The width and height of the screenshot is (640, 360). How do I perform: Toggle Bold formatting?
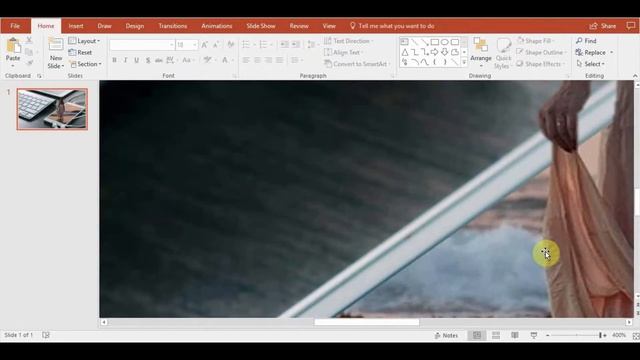tap(114, 60)
